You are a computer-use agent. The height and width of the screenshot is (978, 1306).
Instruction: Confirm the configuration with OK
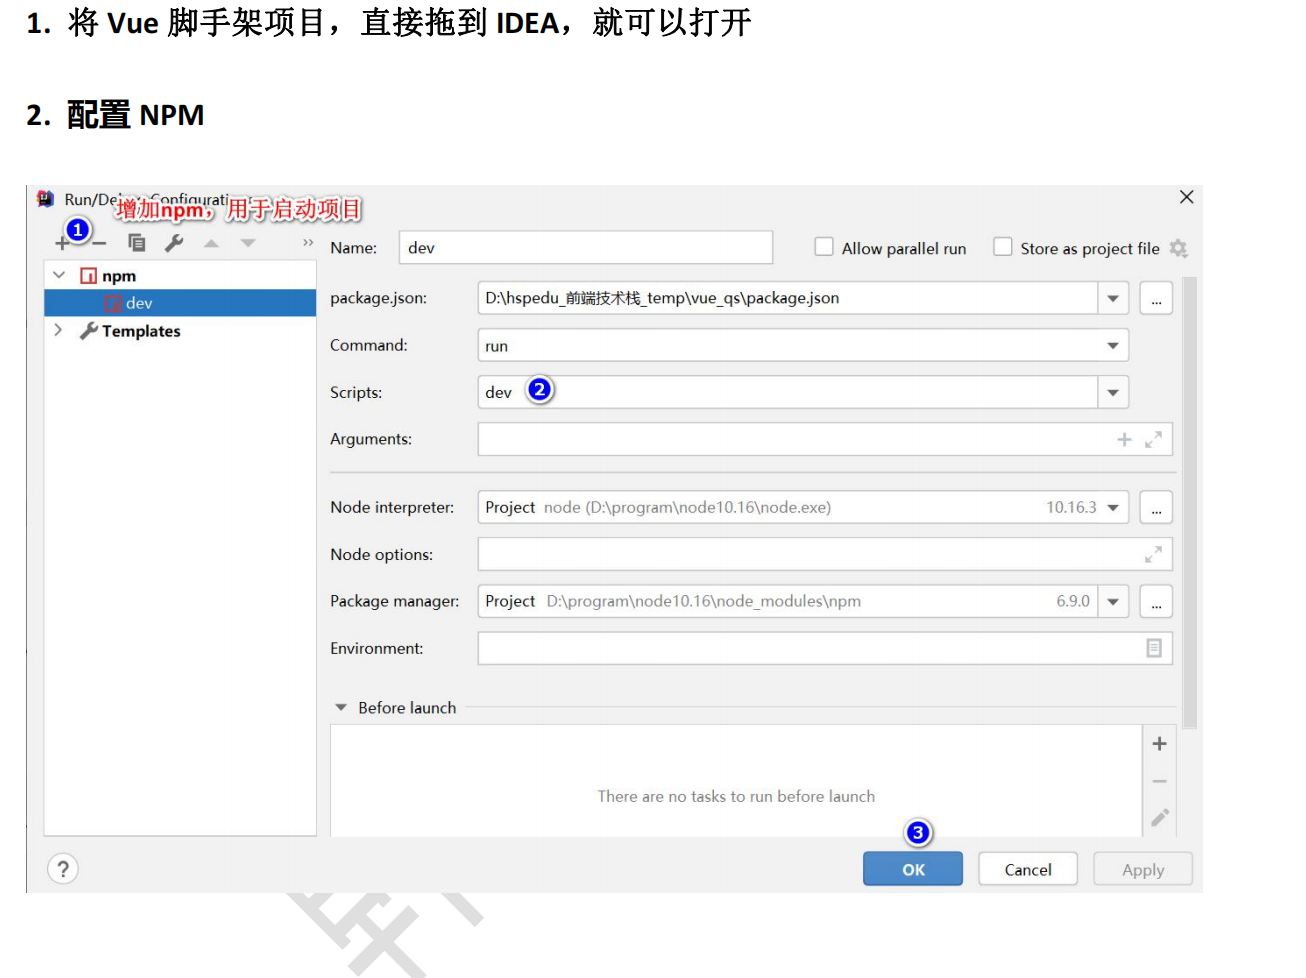913,869
